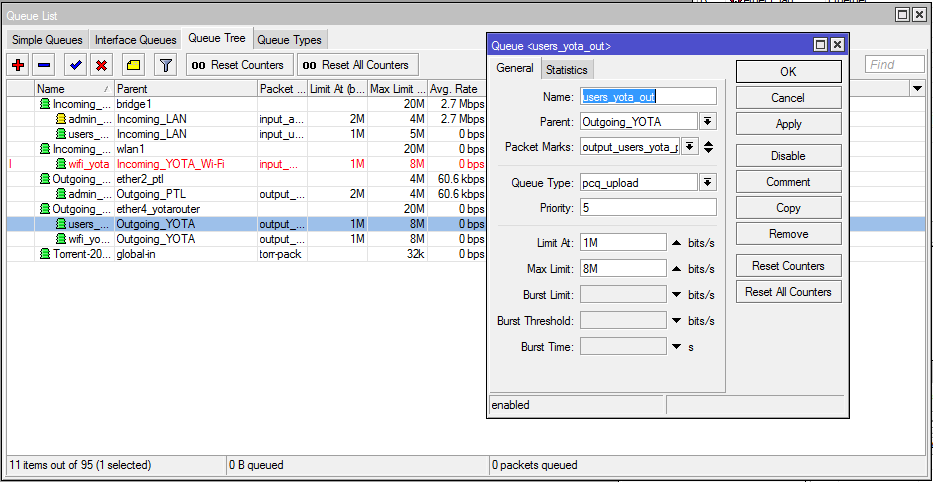Click the Disable button in the dialog
Screen dimensions: 933x482
point(788,155)
